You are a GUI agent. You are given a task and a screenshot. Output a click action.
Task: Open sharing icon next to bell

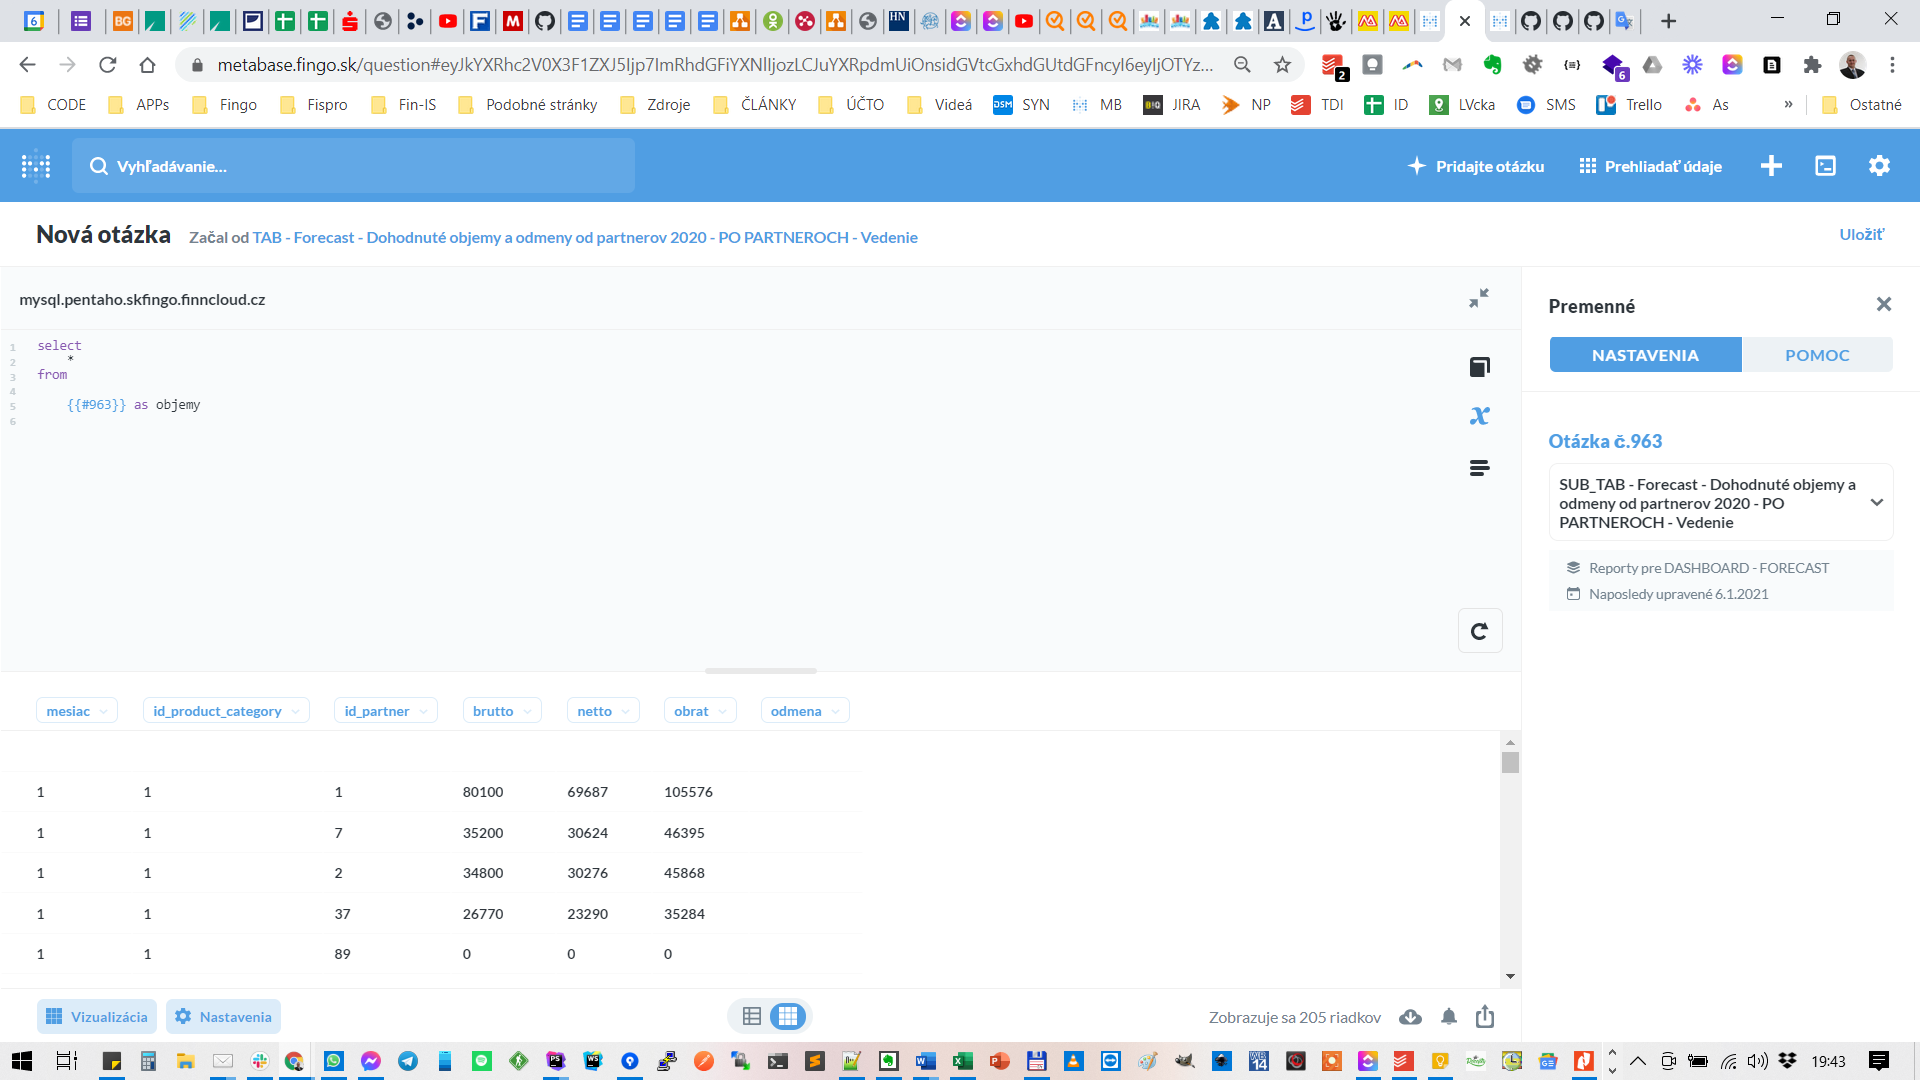pyautogui.click(x=1485, y=1017)
